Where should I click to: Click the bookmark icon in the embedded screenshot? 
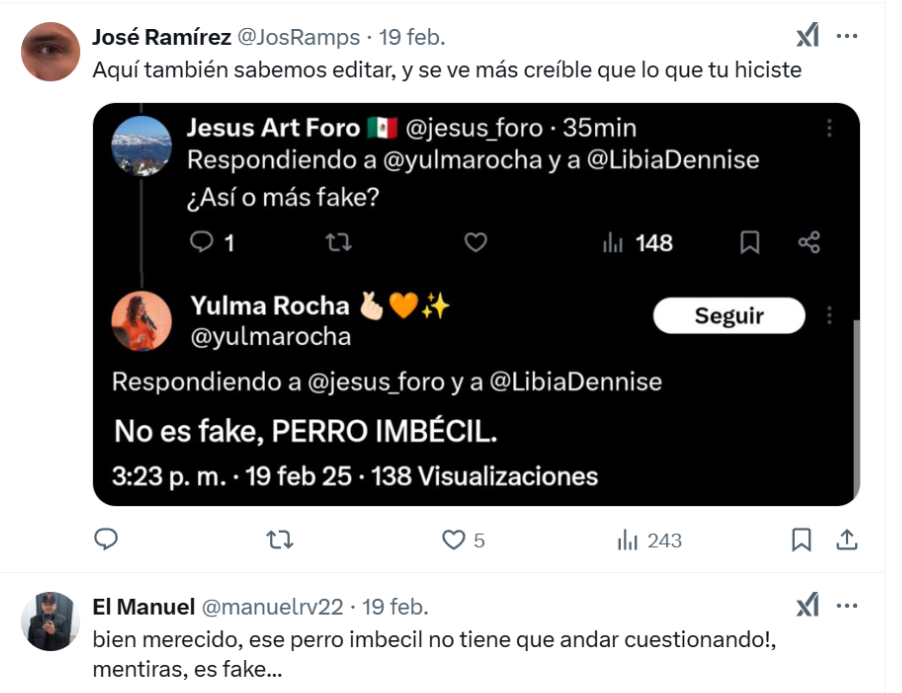750,242
